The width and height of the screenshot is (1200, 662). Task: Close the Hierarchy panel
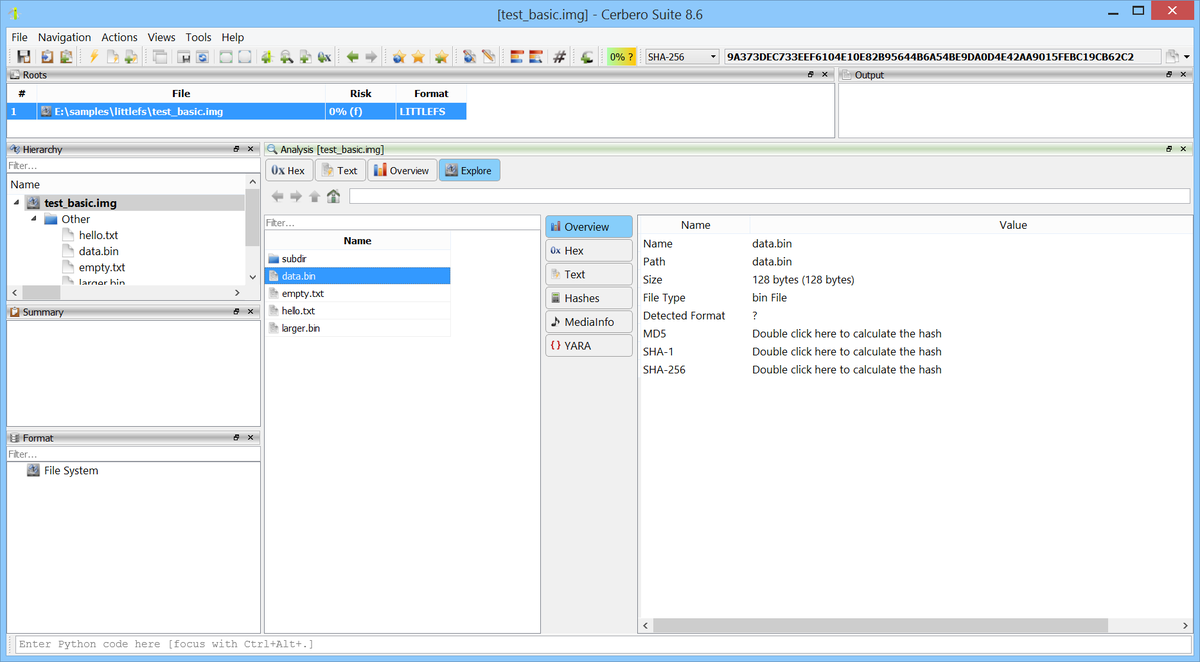251,149
